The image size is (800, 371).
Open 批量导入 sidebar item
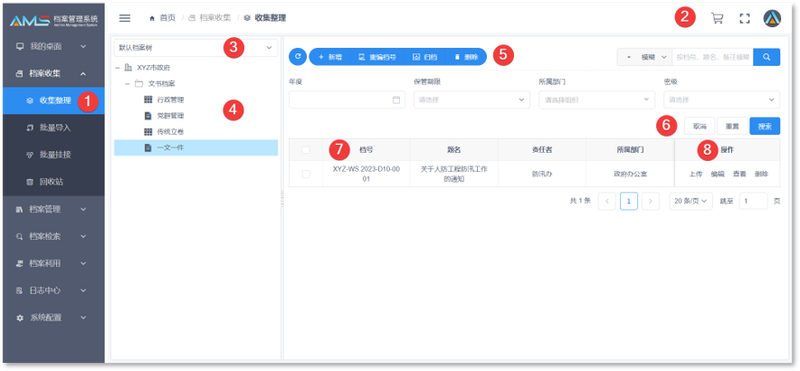coord(54,128)
